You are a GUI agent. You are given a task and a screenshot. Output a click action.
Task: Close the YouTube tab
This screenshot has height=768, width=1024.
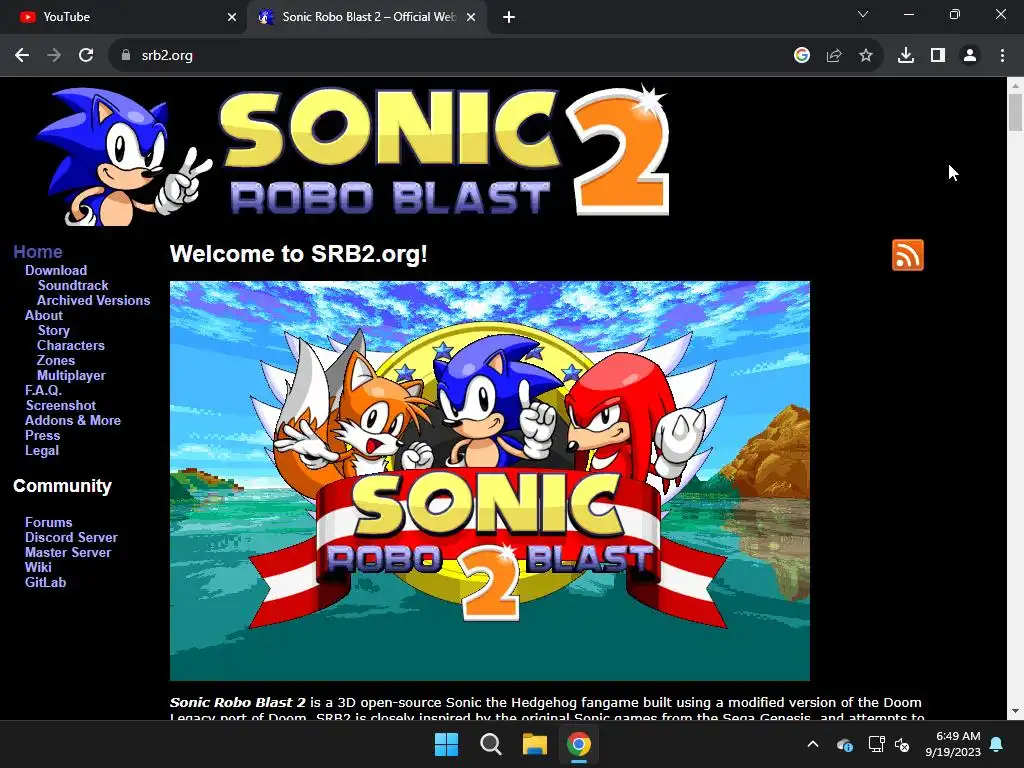[232, 17]
